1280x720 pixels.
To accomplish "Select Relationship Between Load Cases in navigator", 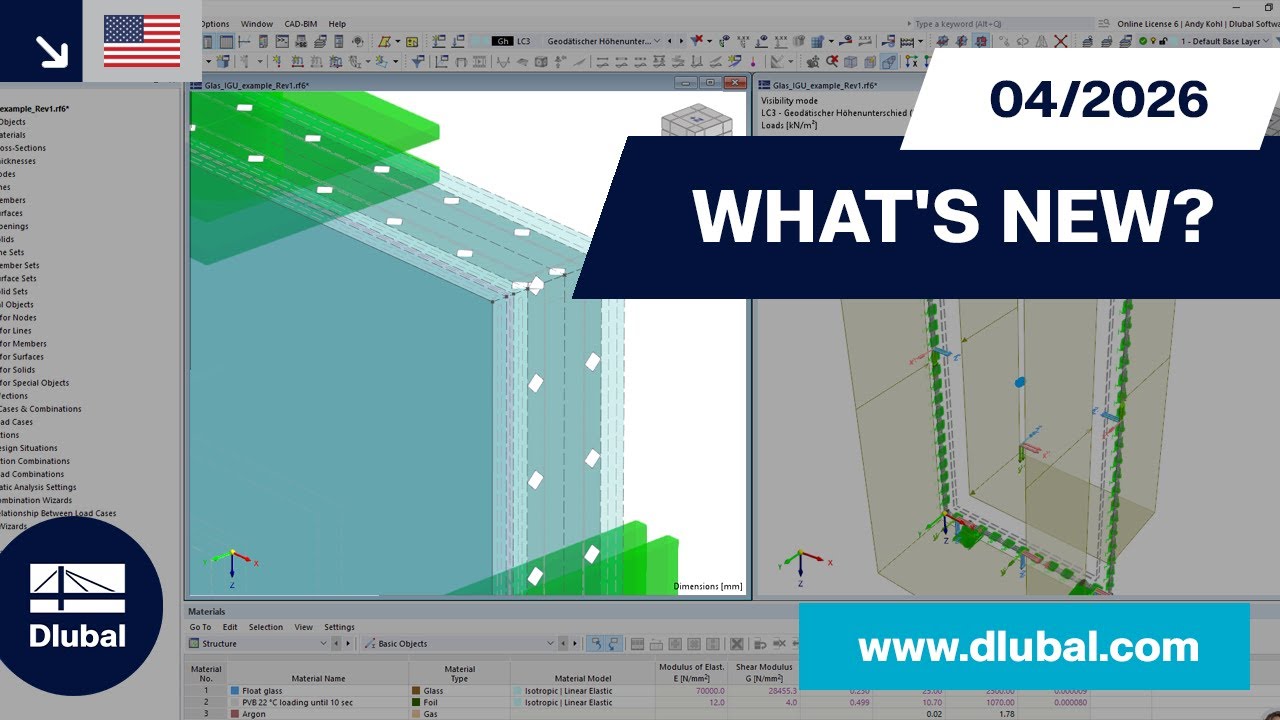I will (58, 513).
